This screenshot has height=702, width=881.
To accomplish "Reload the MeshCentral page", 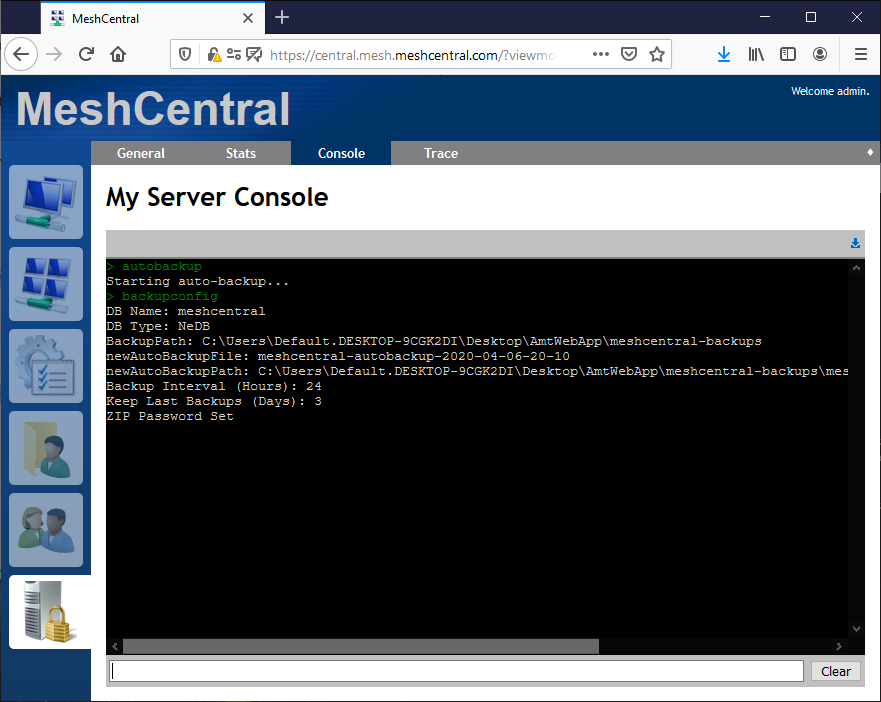I will (86, 55).
